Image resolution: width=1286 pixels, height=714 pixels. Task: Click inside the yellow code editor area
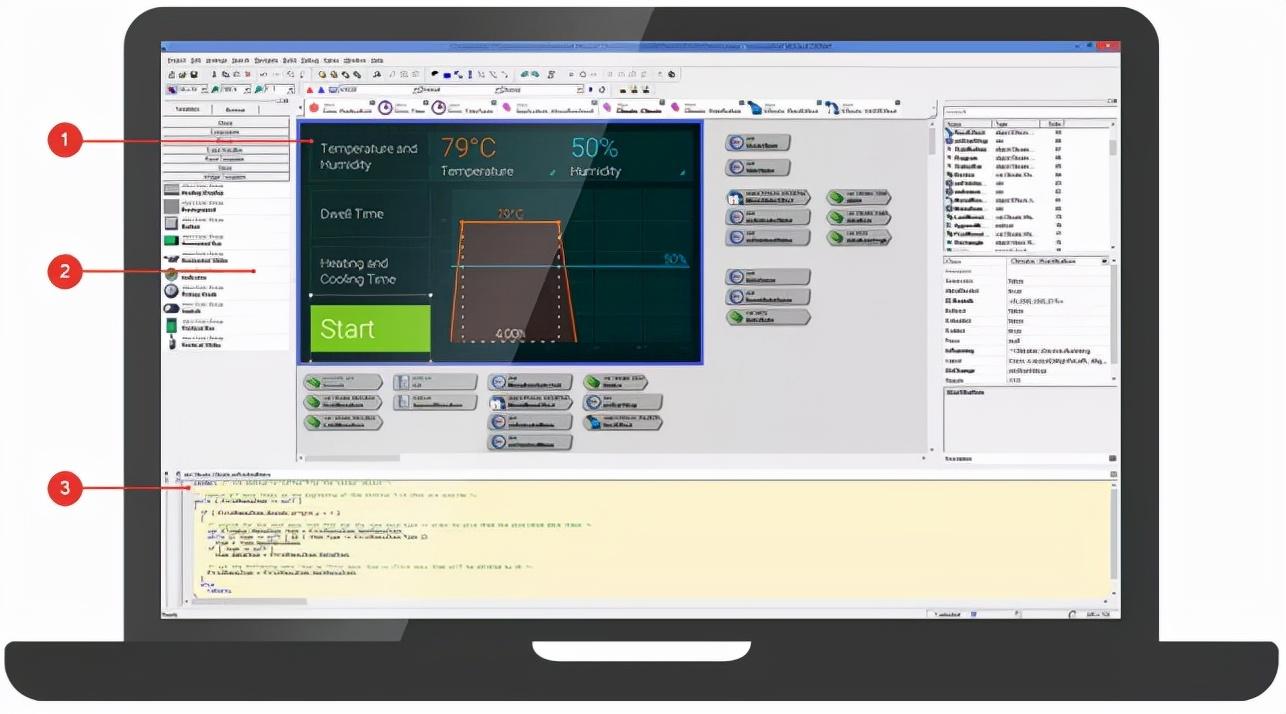click(650, 540)
